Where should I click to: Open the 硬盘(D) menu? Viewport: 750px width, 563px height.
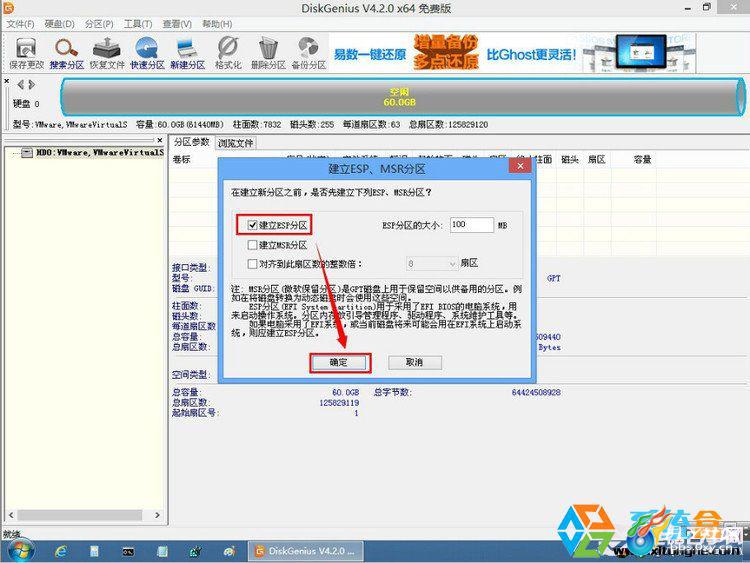point(60,24)
